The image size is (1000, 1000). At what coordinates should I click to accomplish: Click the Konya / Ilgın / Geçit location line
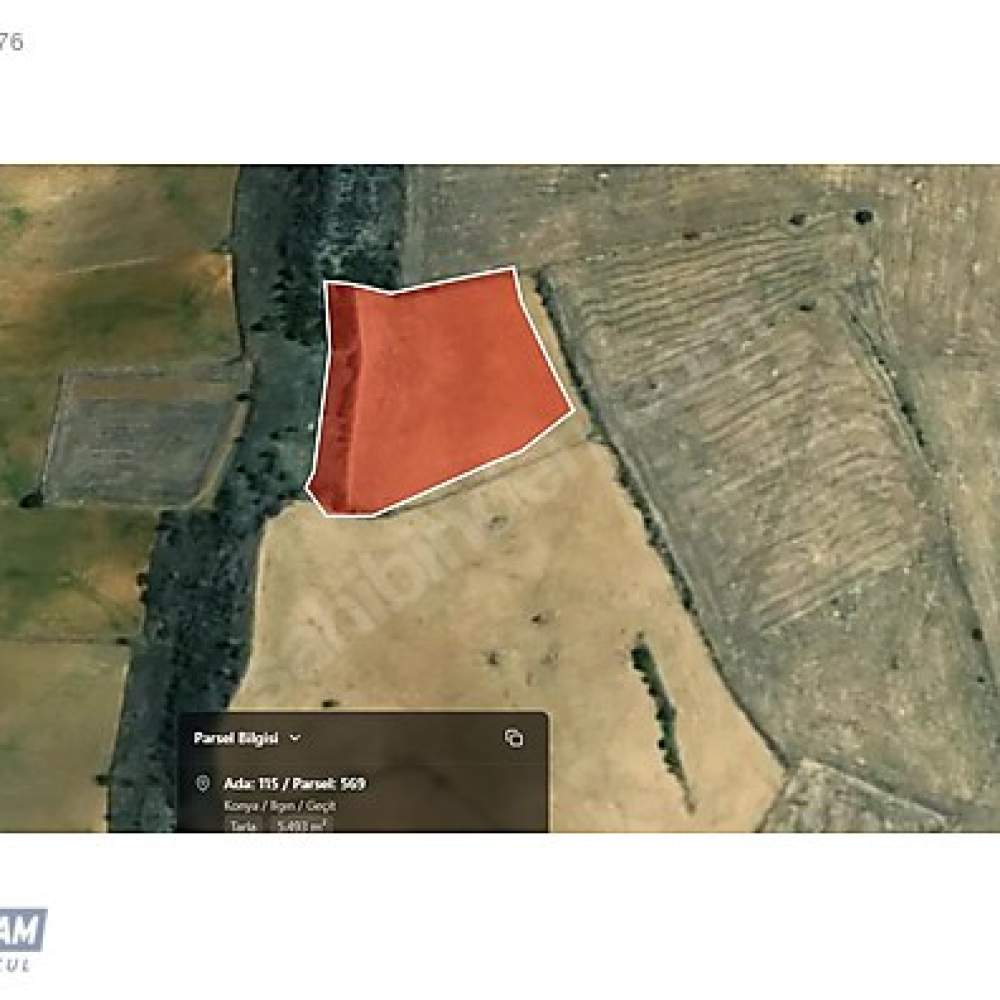pos(279,805)
